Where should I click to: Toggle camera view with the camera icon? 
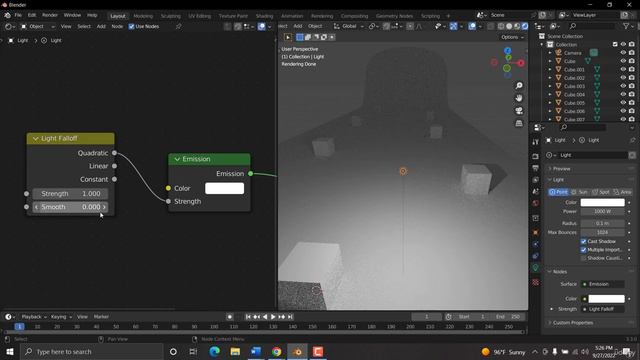519,111
